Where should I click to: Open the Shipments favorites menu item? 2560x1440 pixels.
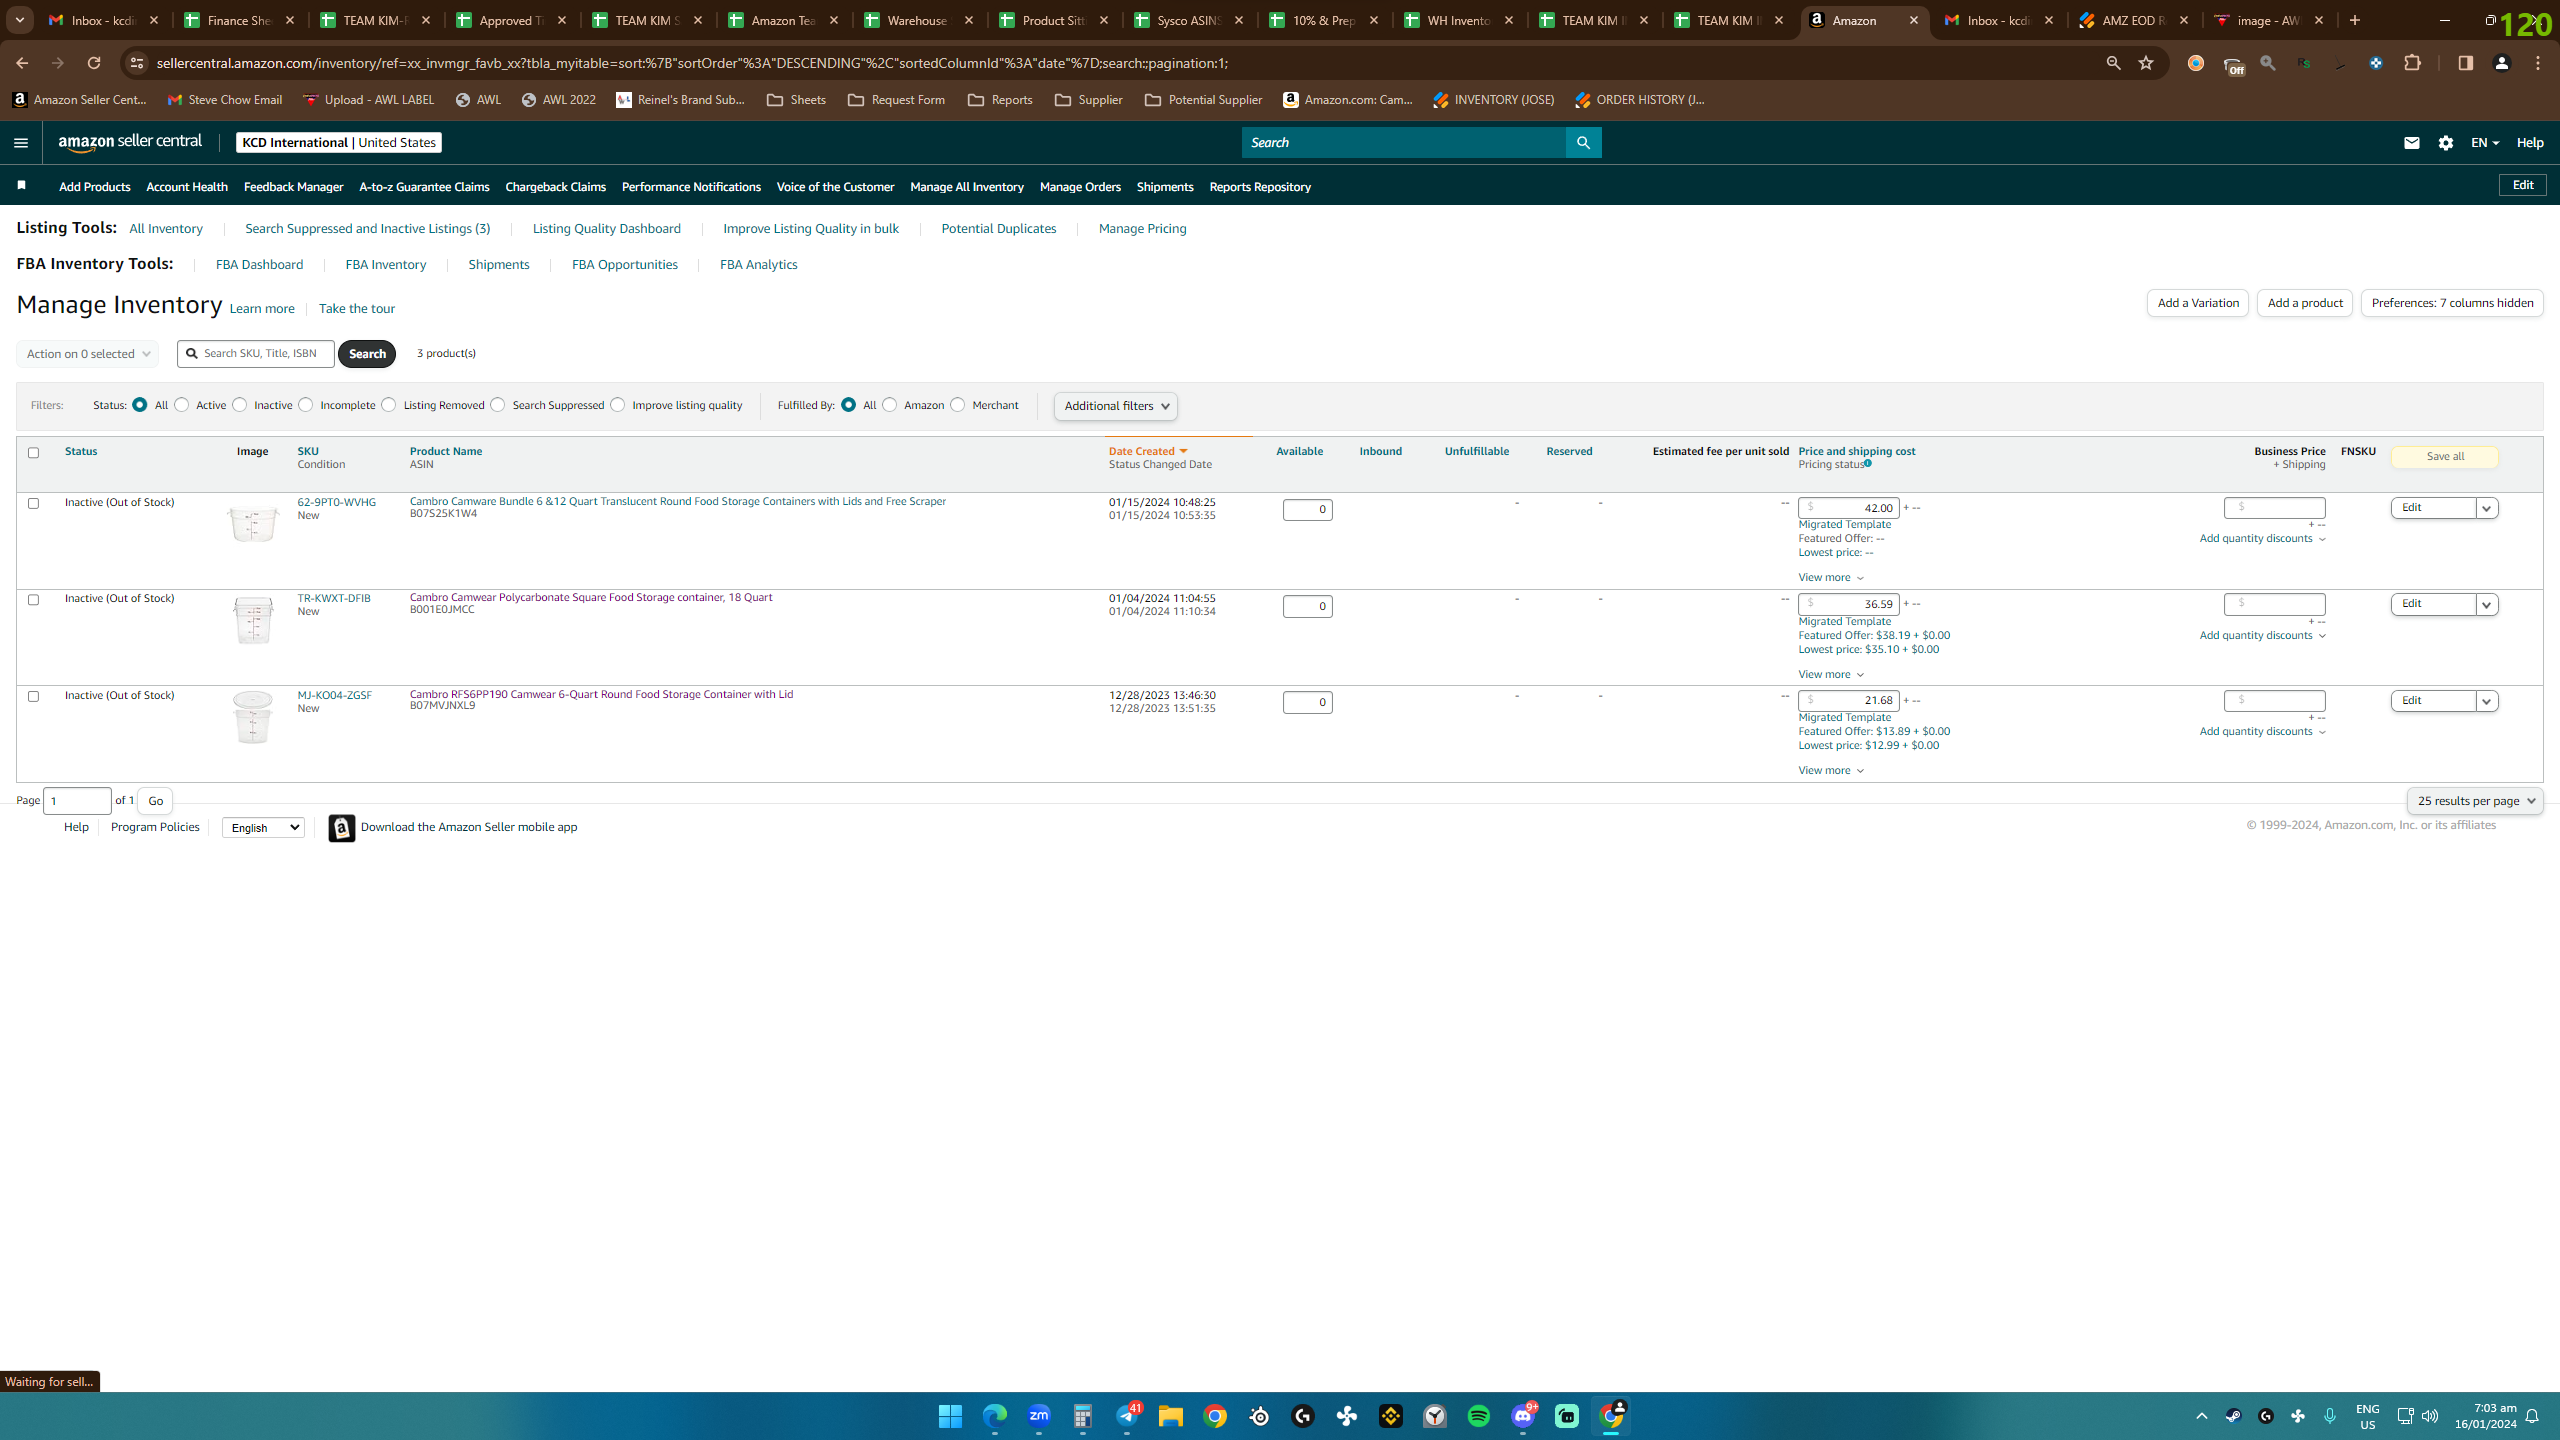(x=1165, y=187)
